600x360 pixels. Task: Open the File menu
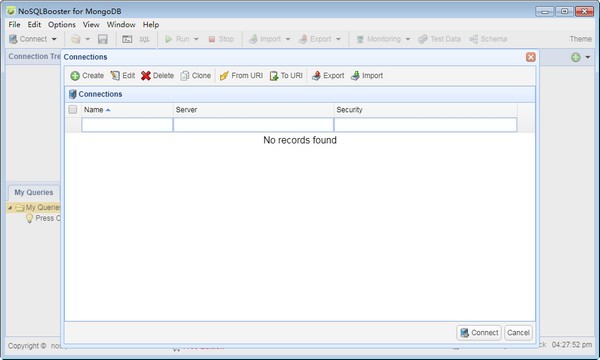(x=14, y=24)
